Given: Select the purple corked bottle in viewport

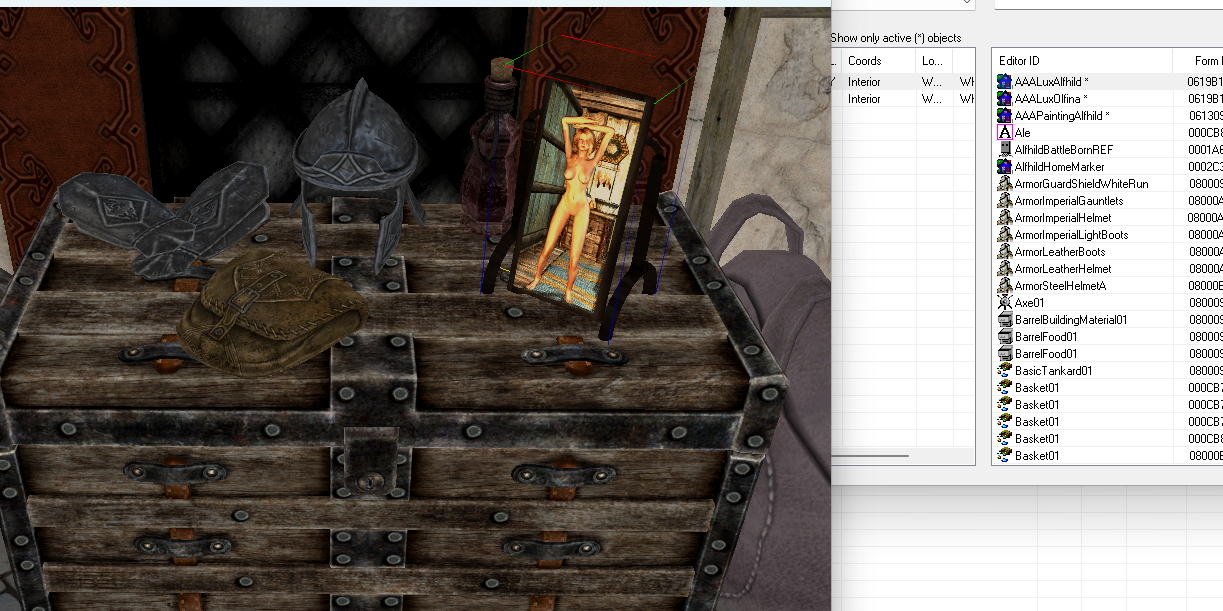Looking at the screenshot, I should [488, 150].
